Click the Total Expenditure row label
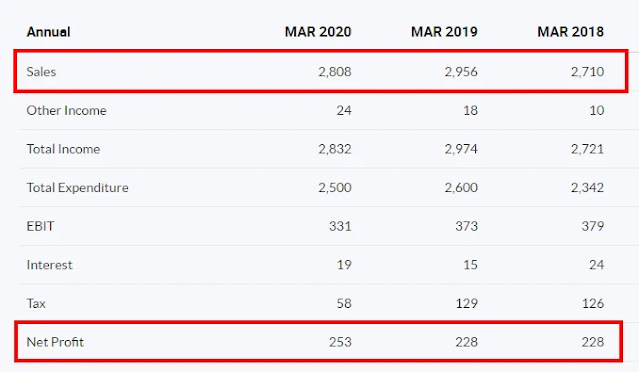Viewport: 639px width, 372px height. pyautogui.click(x=77, y=188)
